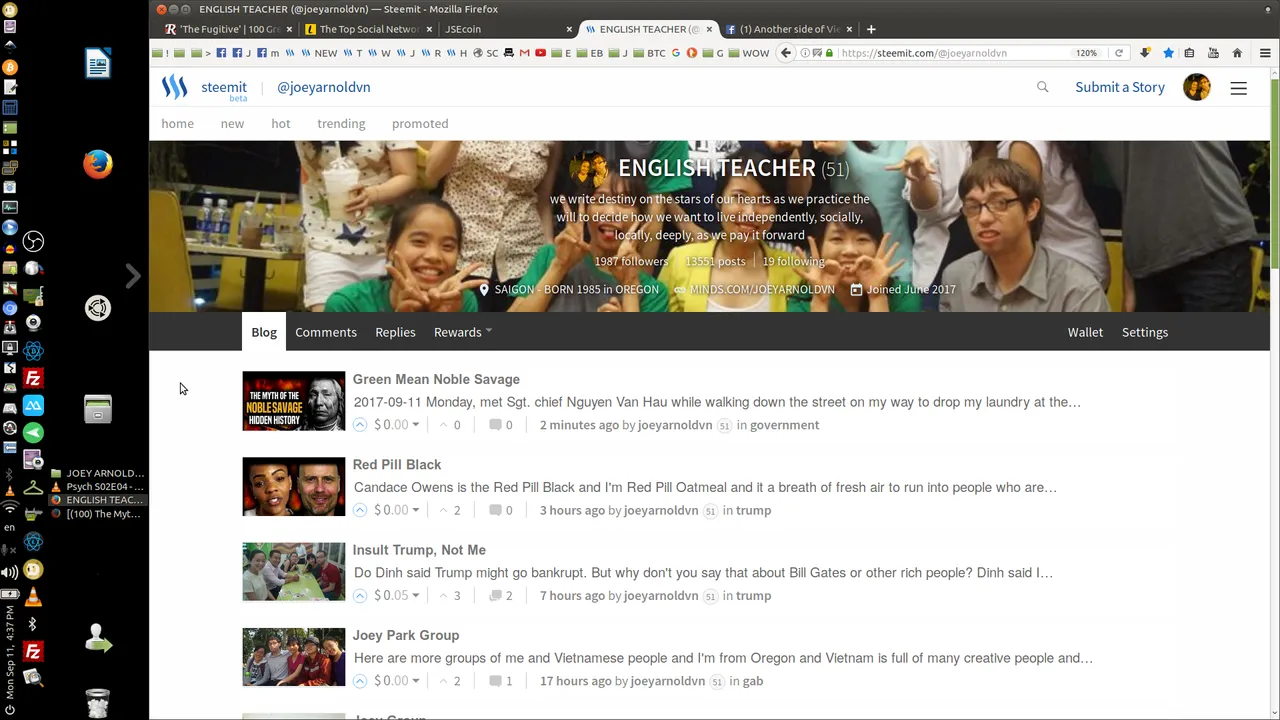Image resolution: width=1280 pixels, height=720 pixels.
Task: Reset the 120% zoom indicator
Action: pyautogui.click(x=1086, y=53)
